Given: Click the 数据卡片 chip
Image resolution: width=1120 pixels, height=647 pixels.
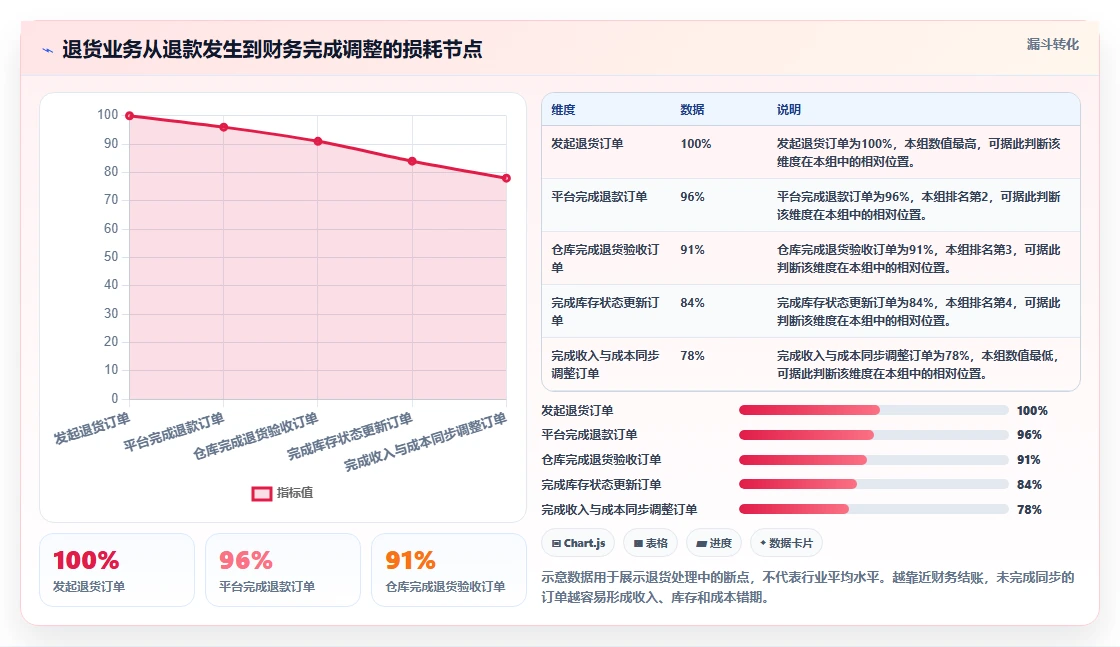Looking at the screenshot, I should (x=786, y=543).
